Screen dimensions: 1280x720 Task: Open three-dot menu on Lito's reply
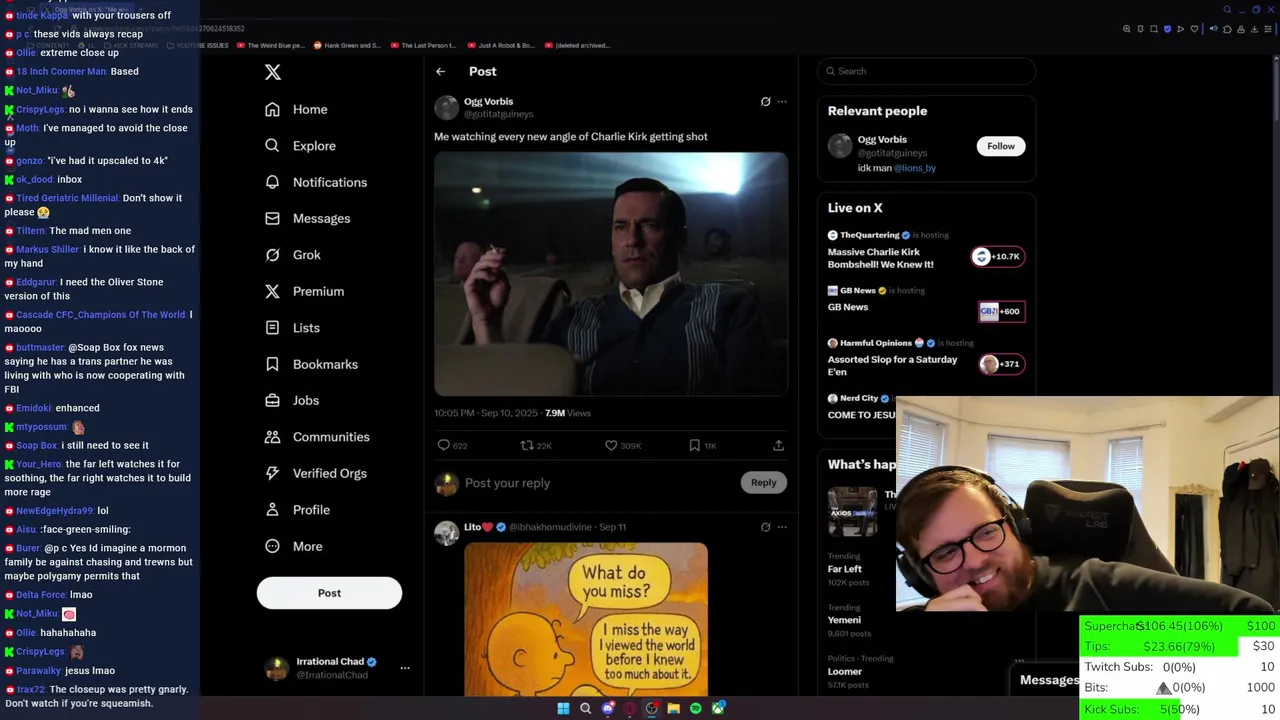tap(782, 527)
